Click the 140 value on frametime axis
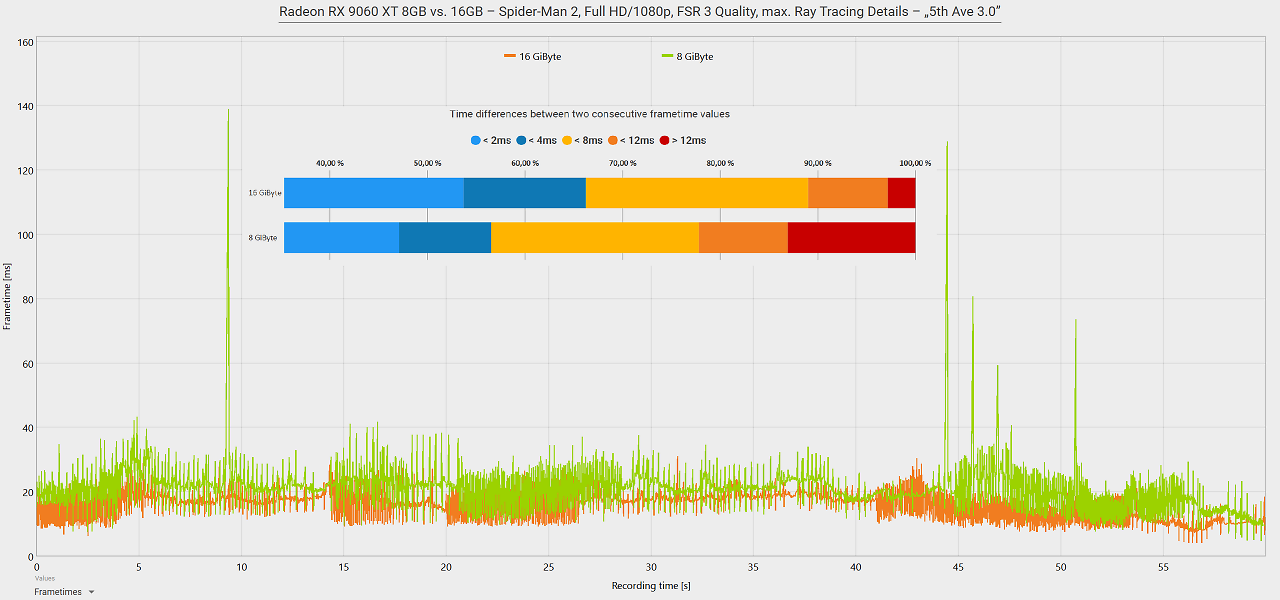The image size is (1280, 600). click(26, 106)
